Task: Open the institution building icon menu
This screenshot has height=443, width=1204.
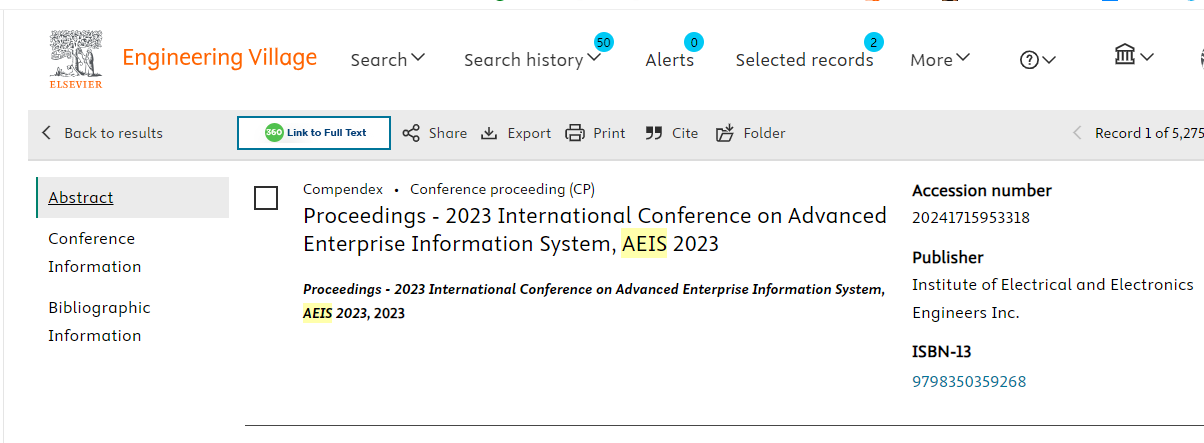Action: click(x=1134, y=56)
